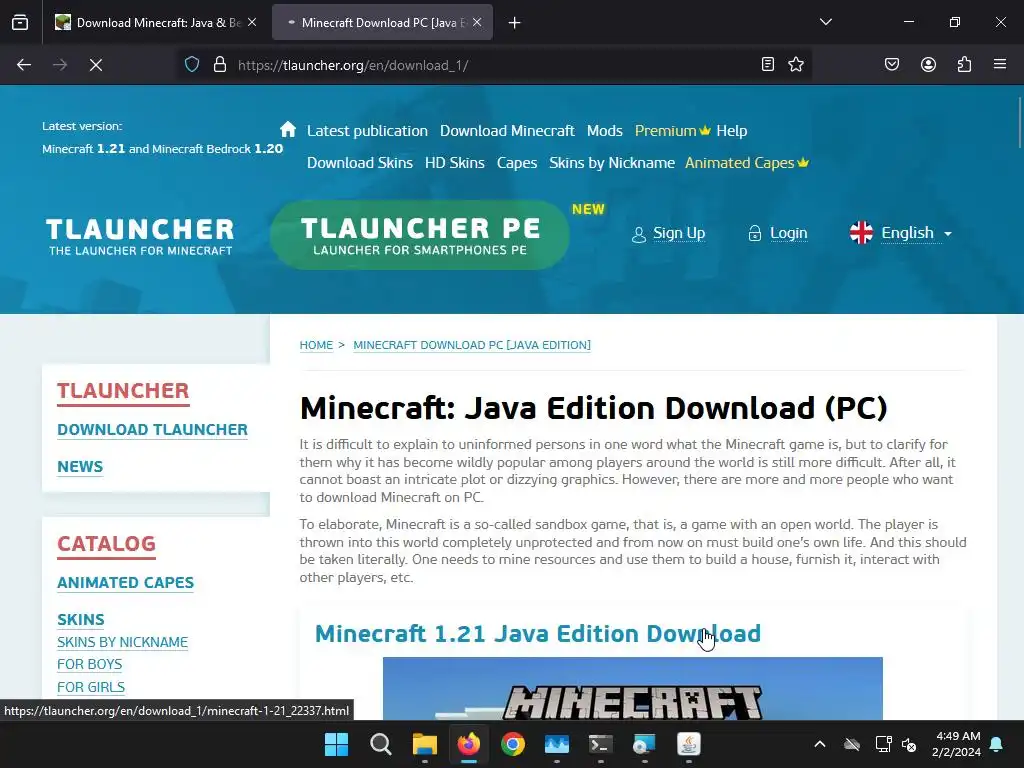The image size is (1024, 768).
Task: Open muted volume tray icon
Action: coord(909,744)
